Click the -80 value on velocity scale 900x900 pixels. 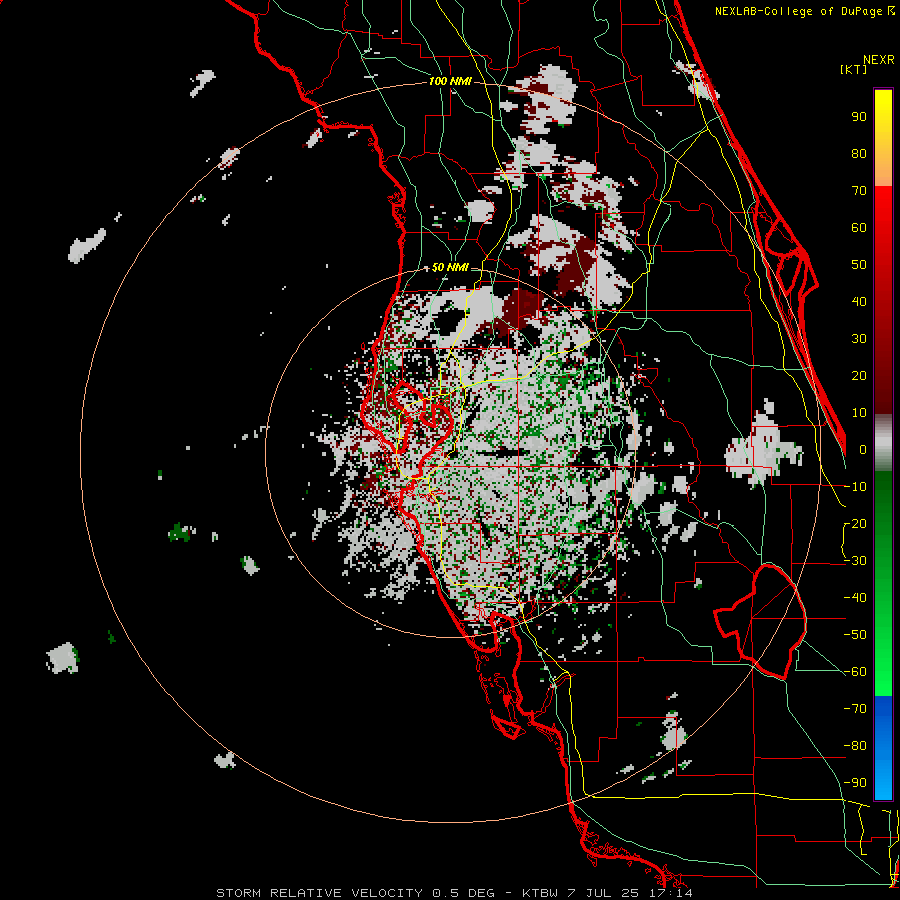point(855,746)
